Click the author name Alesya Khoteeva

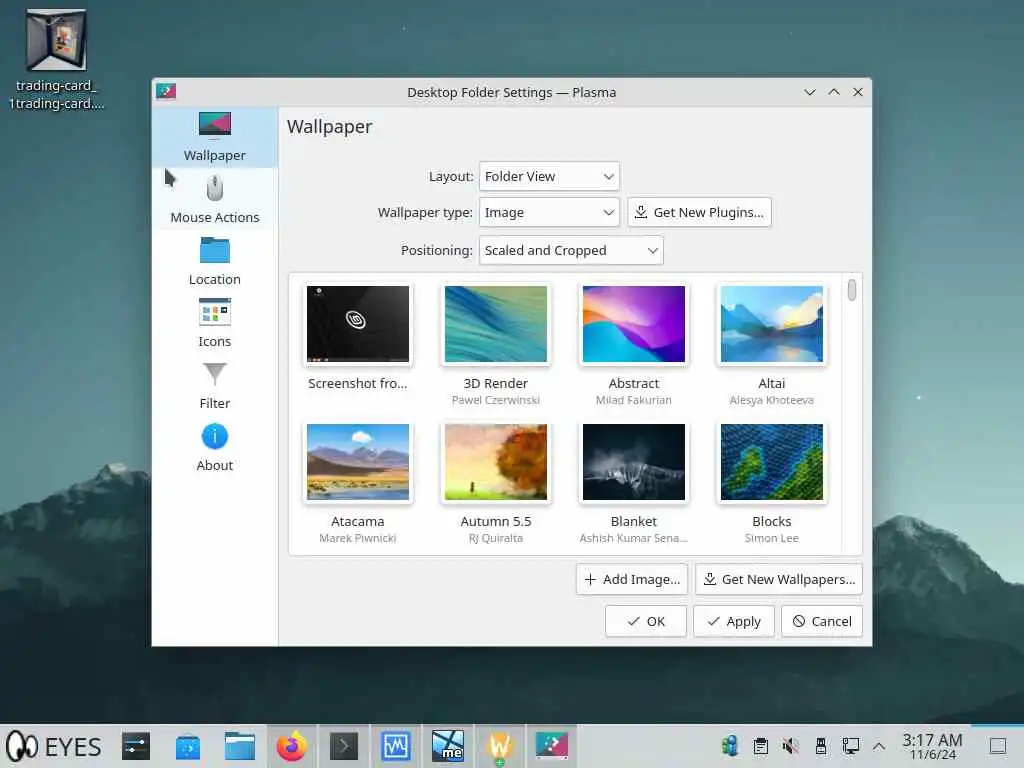[x=771, y=400]
